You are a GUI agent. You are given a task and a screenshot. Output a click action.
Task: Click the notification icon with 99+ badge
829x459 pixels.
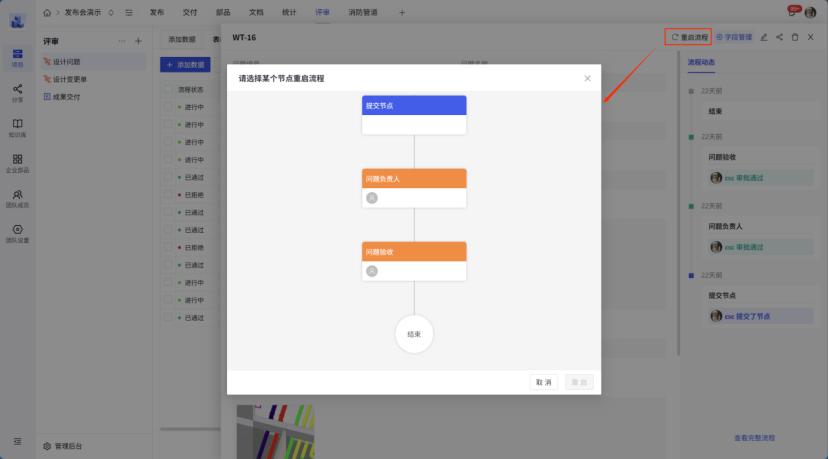[x=793, y=12]
